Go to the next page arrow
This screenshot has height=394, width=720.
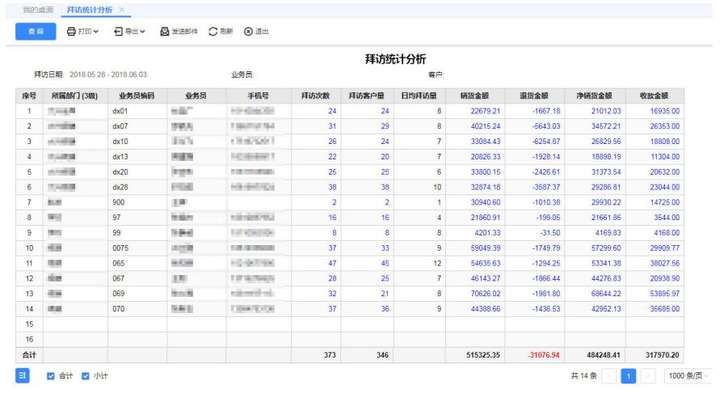647,376
